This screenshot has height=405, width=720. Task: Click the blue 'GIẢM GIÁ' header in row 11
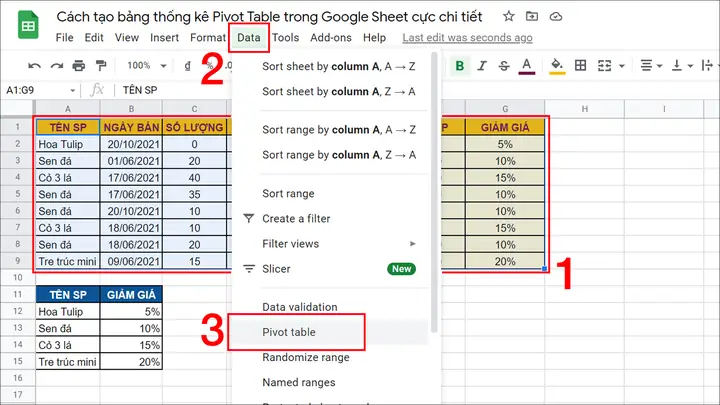(x=131, y=294)
